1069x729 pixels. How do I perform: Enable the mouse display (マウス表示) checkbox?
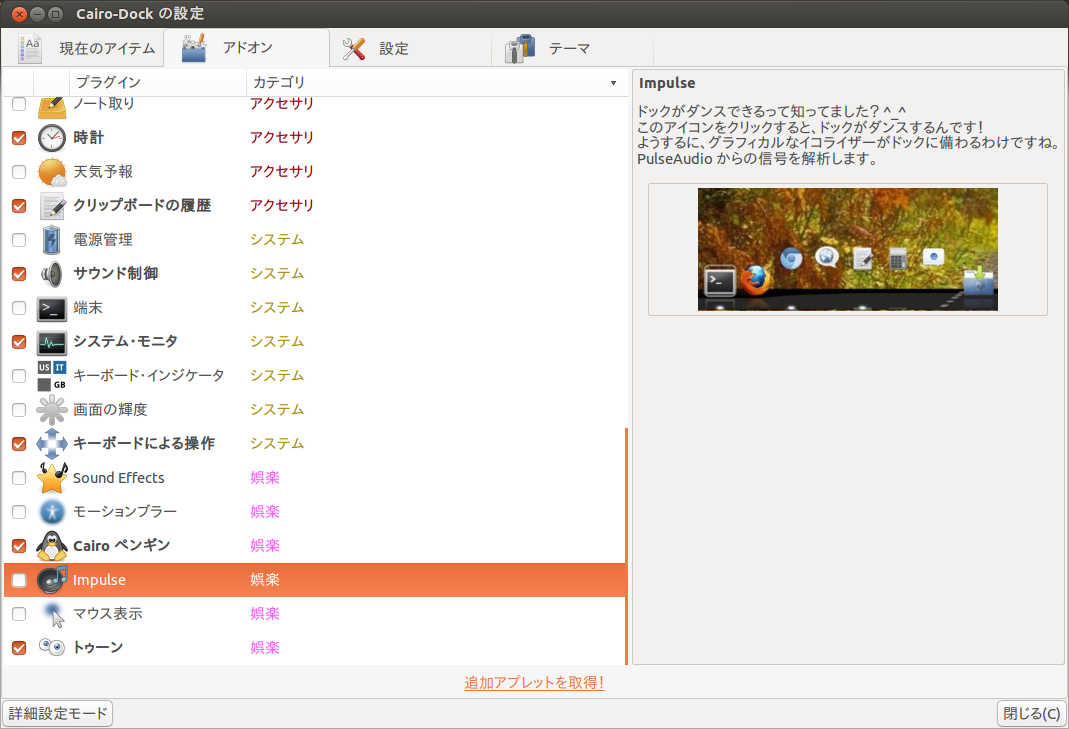point(19,614)
